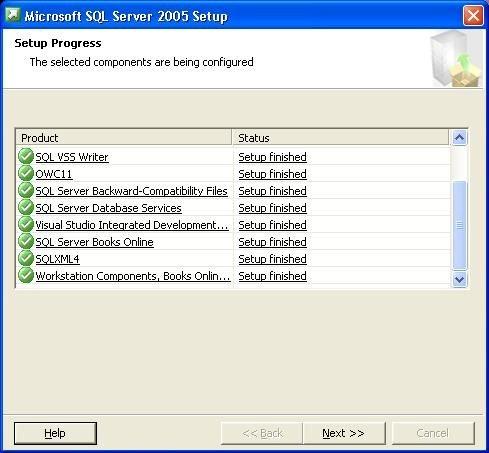The width and height of the screenshot is (489, 453).
Task: Click the Product column header
Action: (124, 138)
